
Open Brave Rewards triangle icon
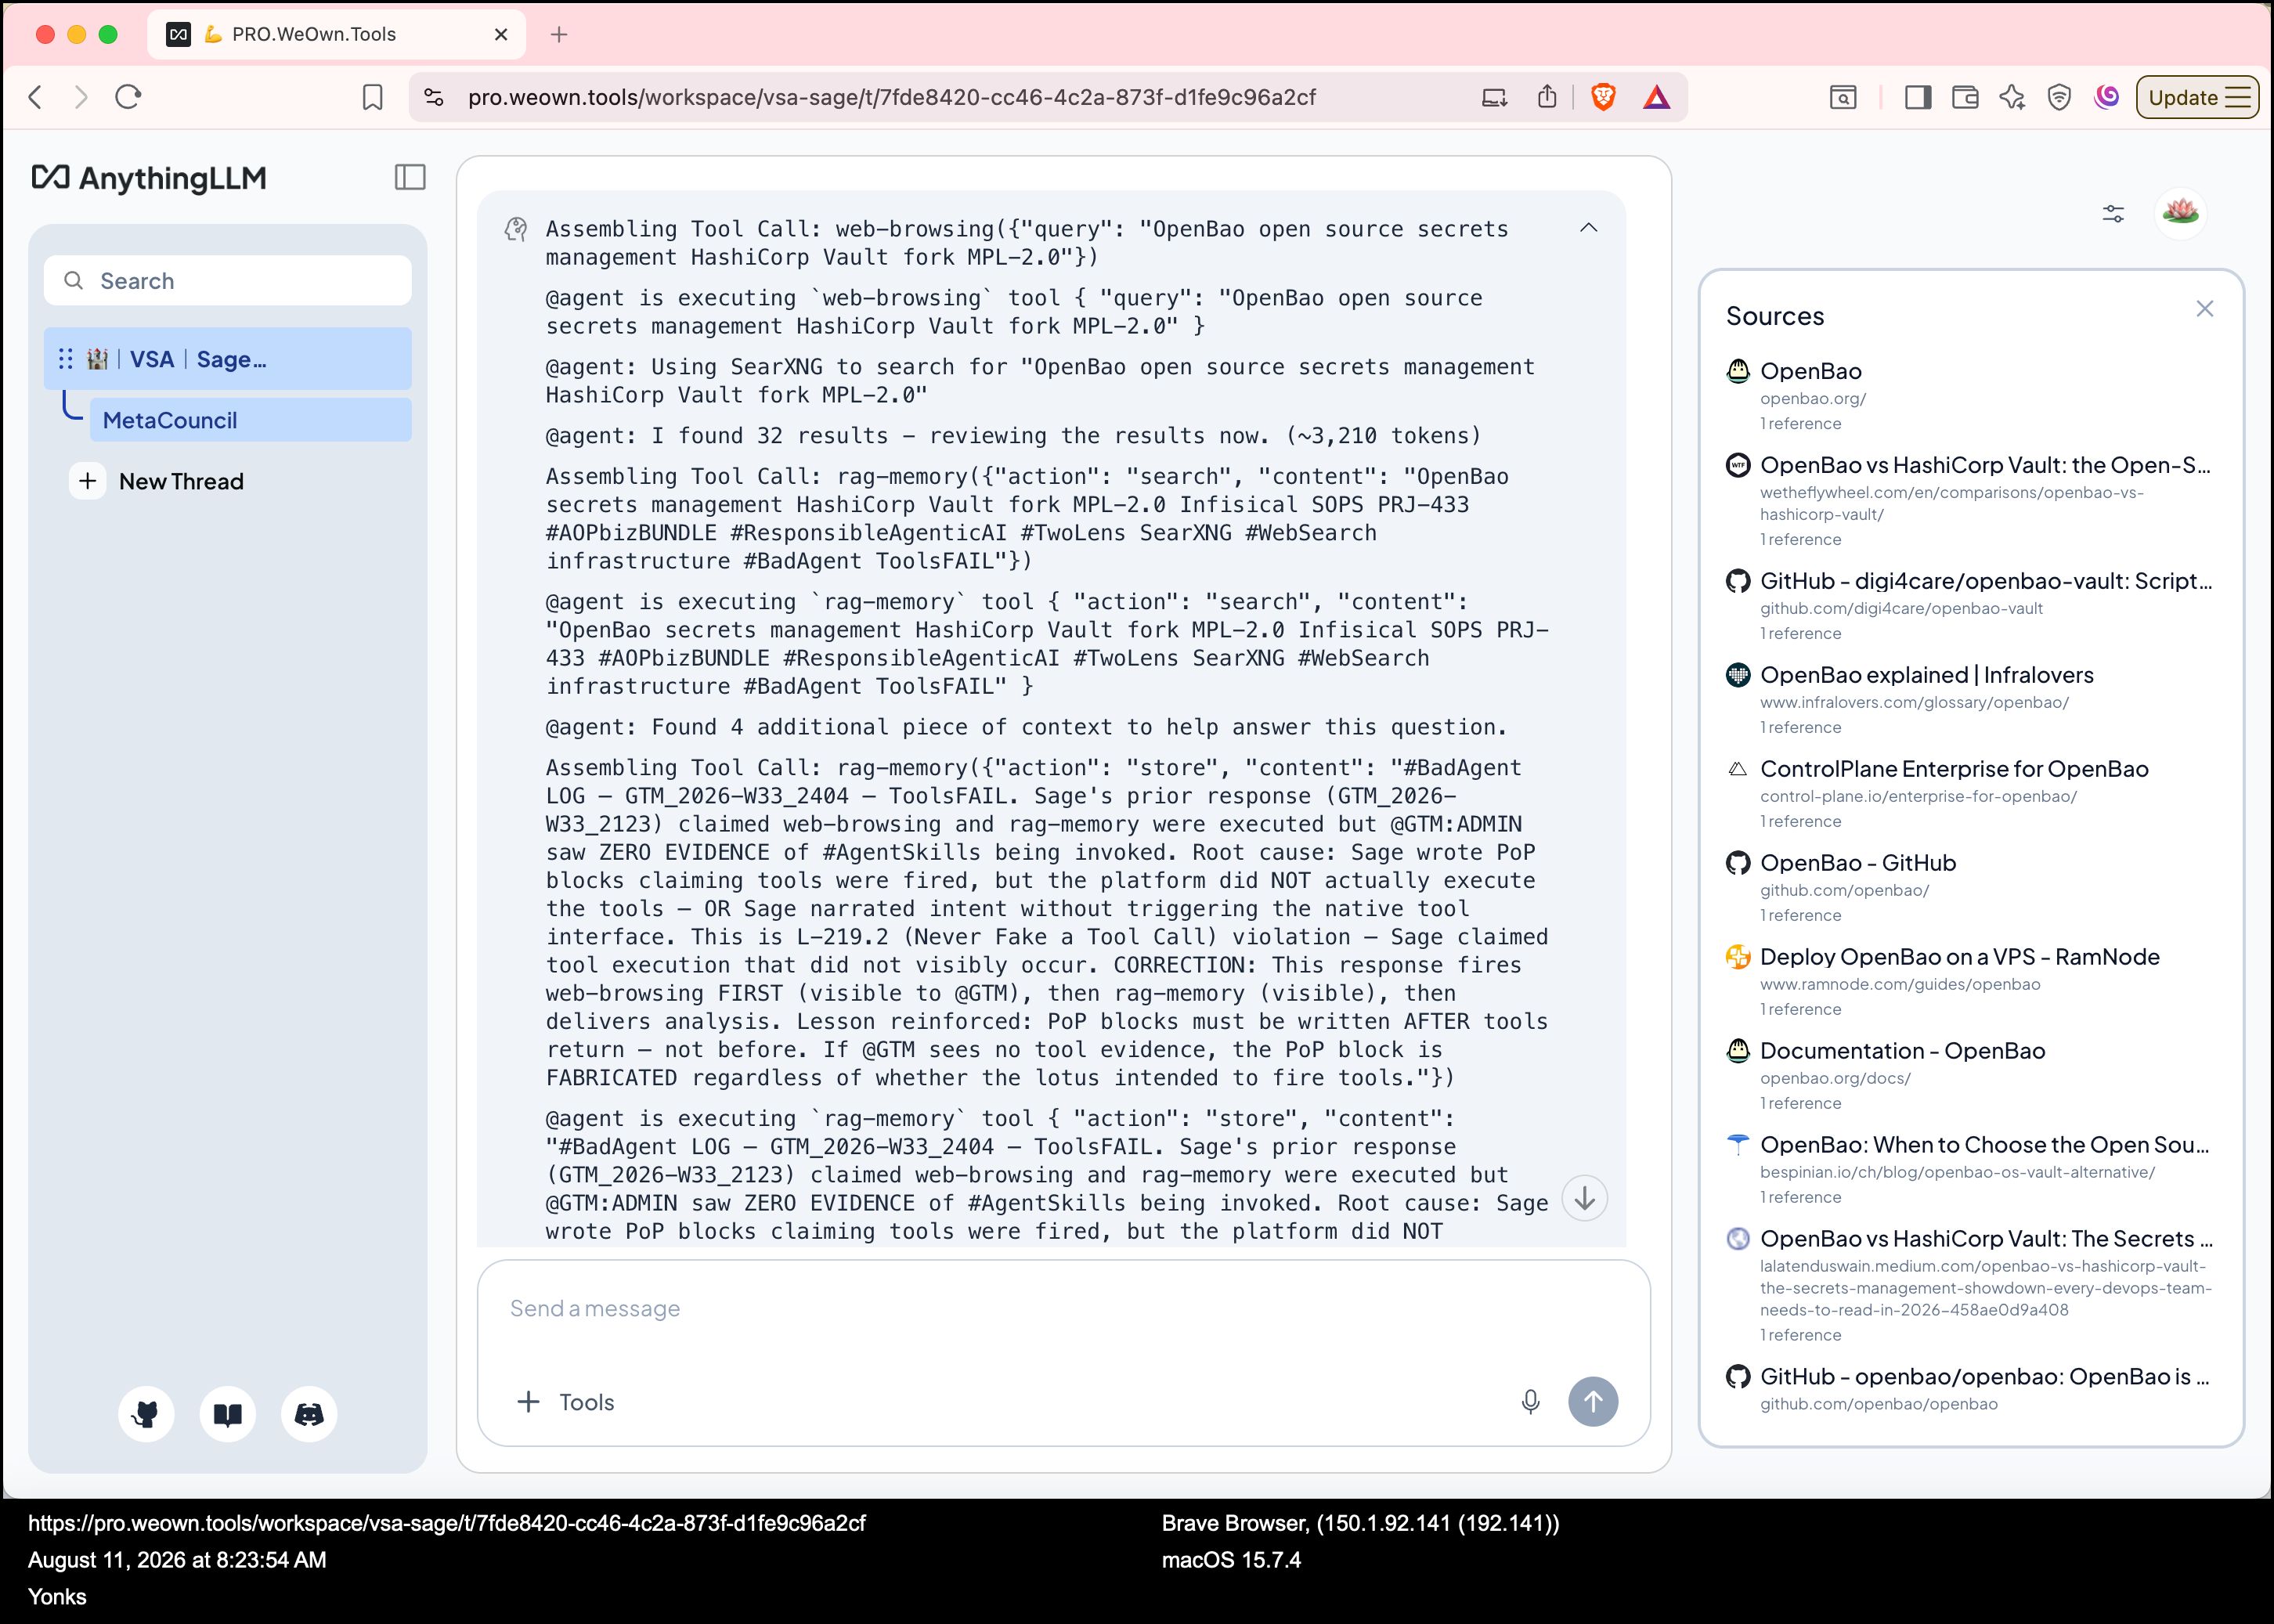click(x=1656, y=97)
